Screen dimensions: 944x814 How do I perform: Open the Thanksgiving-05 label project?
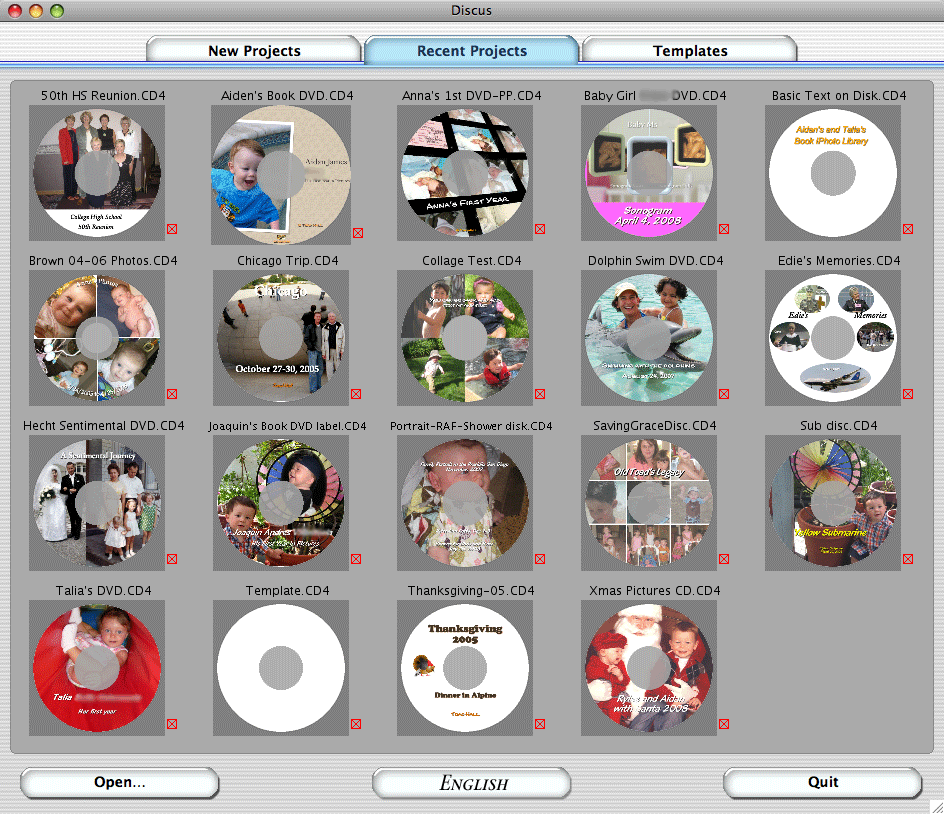click(x=465, y=667)
